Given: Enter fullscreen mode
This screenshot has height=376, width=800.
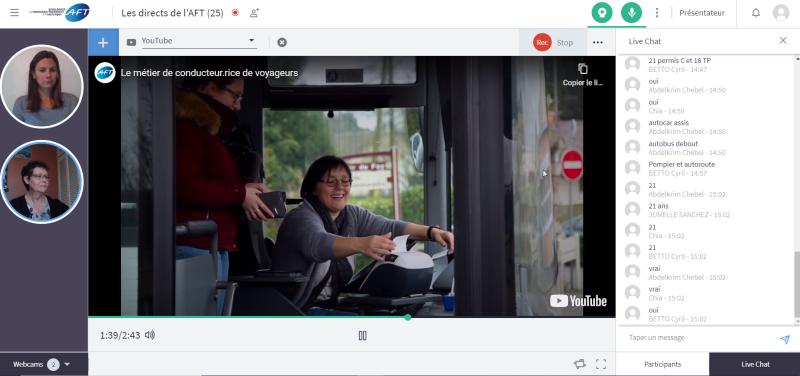Looking at the screenshot, I should (601, 364).
